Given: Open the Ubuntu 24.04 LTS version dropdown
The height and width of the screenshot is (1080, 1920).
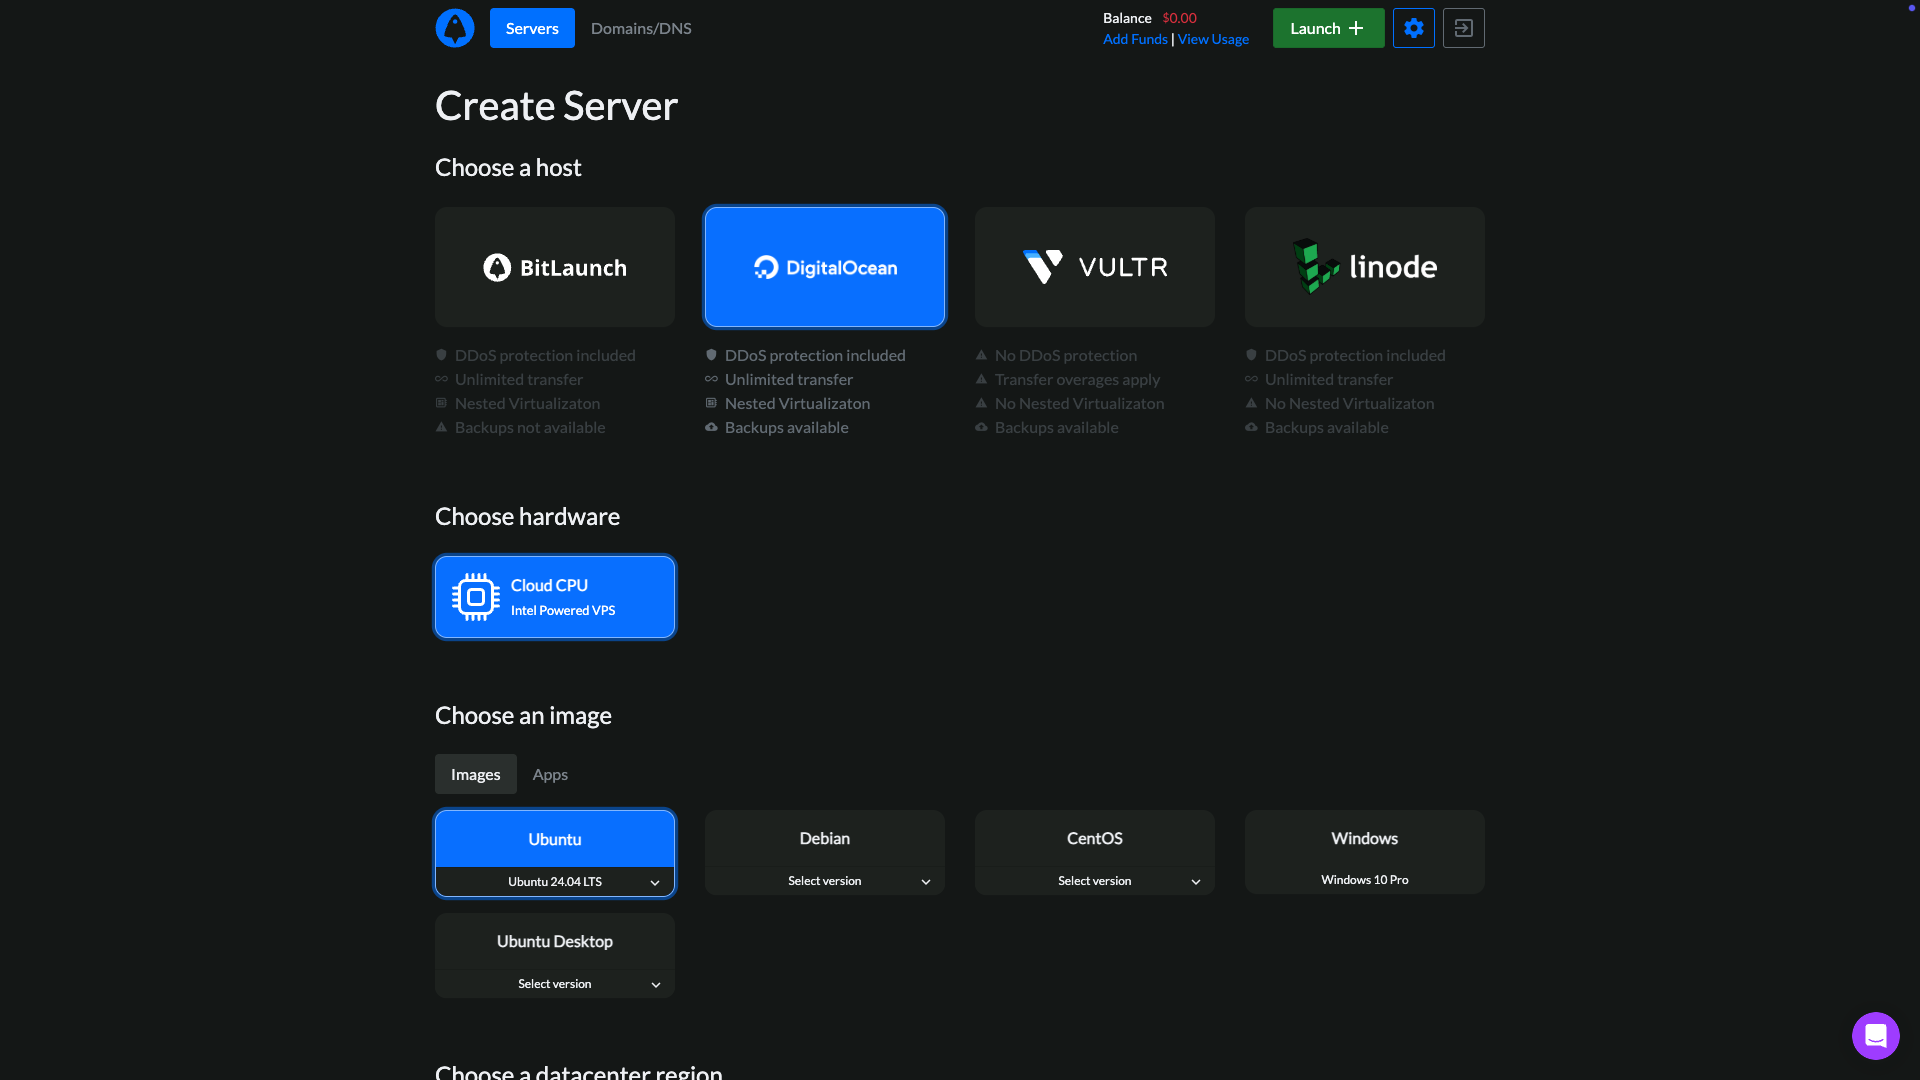Looking at the screenshot, I should pos(554,882).
